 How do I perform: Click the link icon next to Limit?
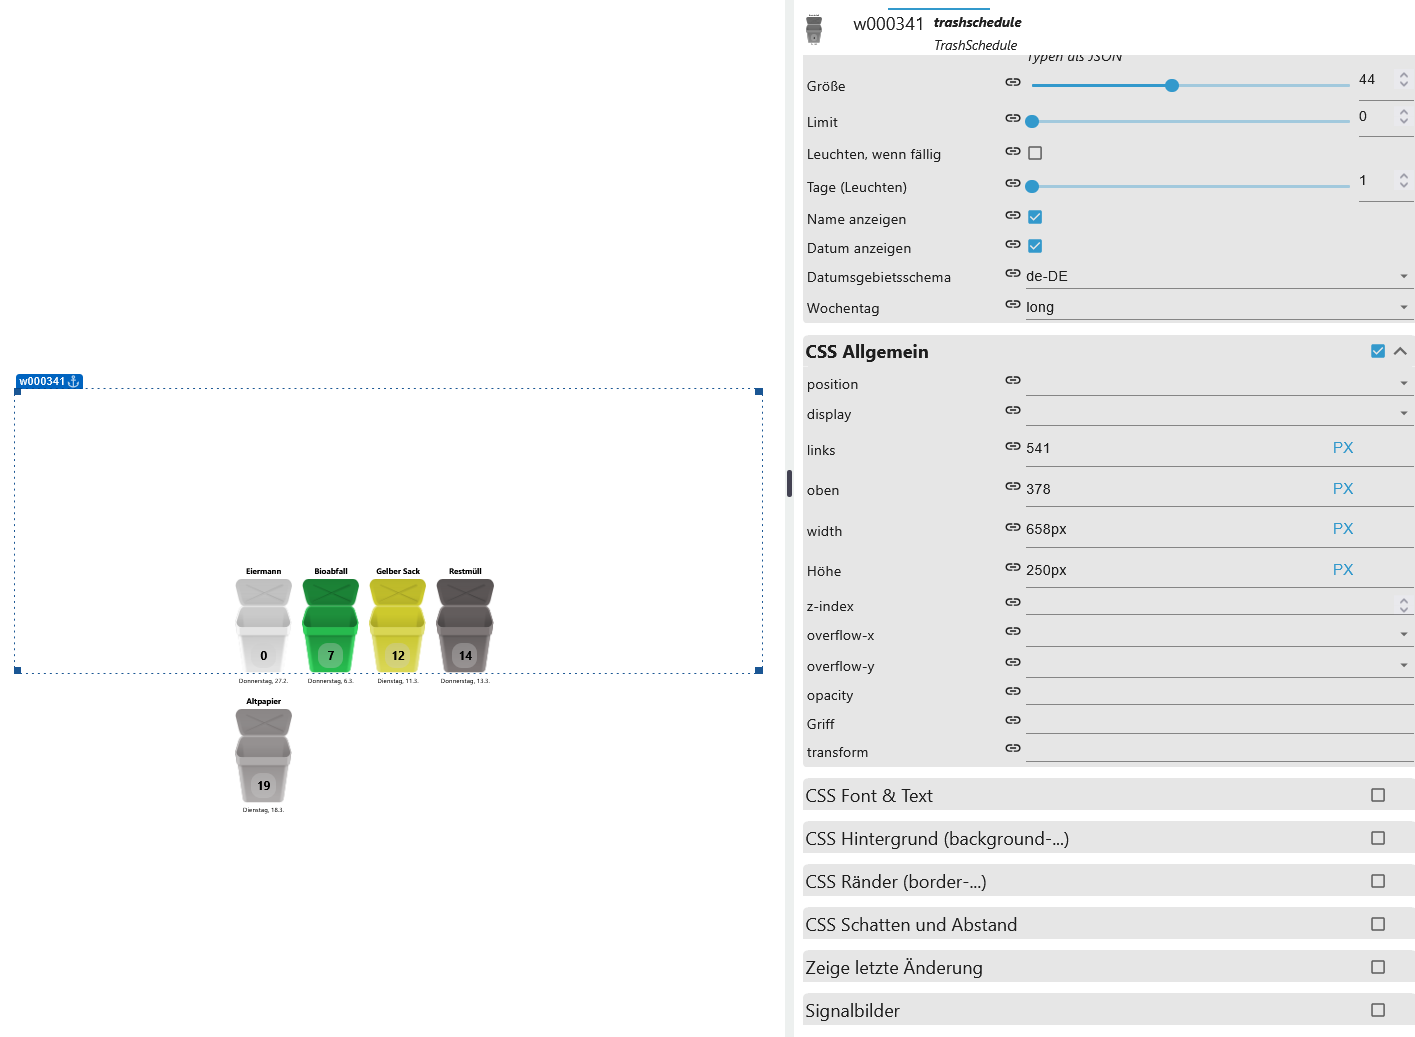point(1013,118)
